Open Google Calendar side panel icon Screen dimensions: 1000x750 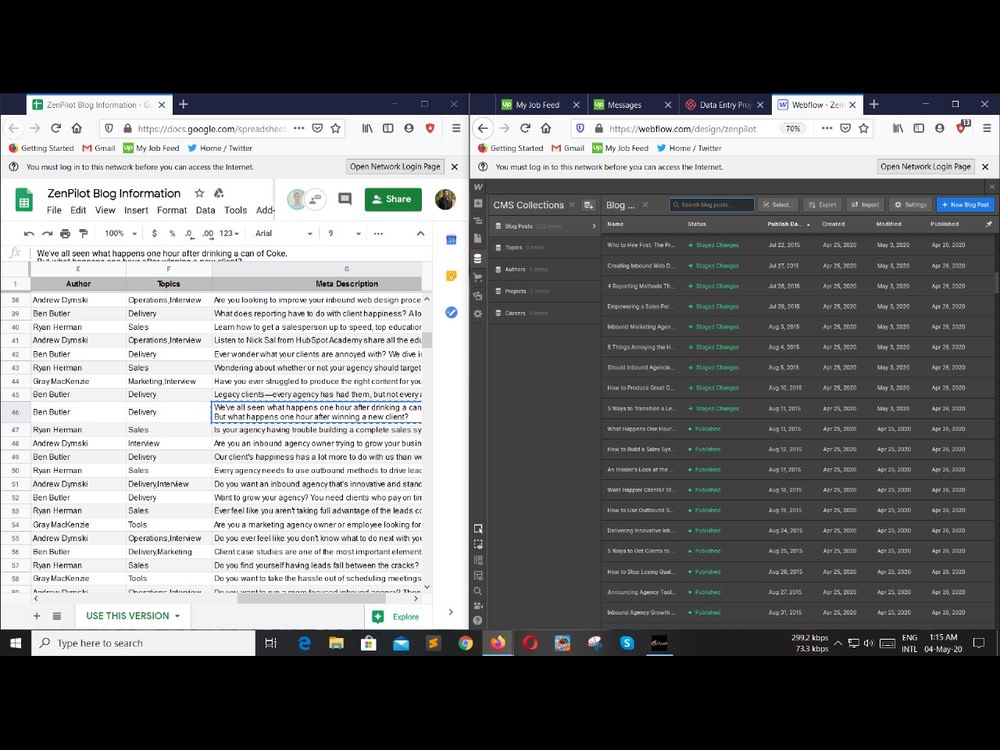coord(451,239)
